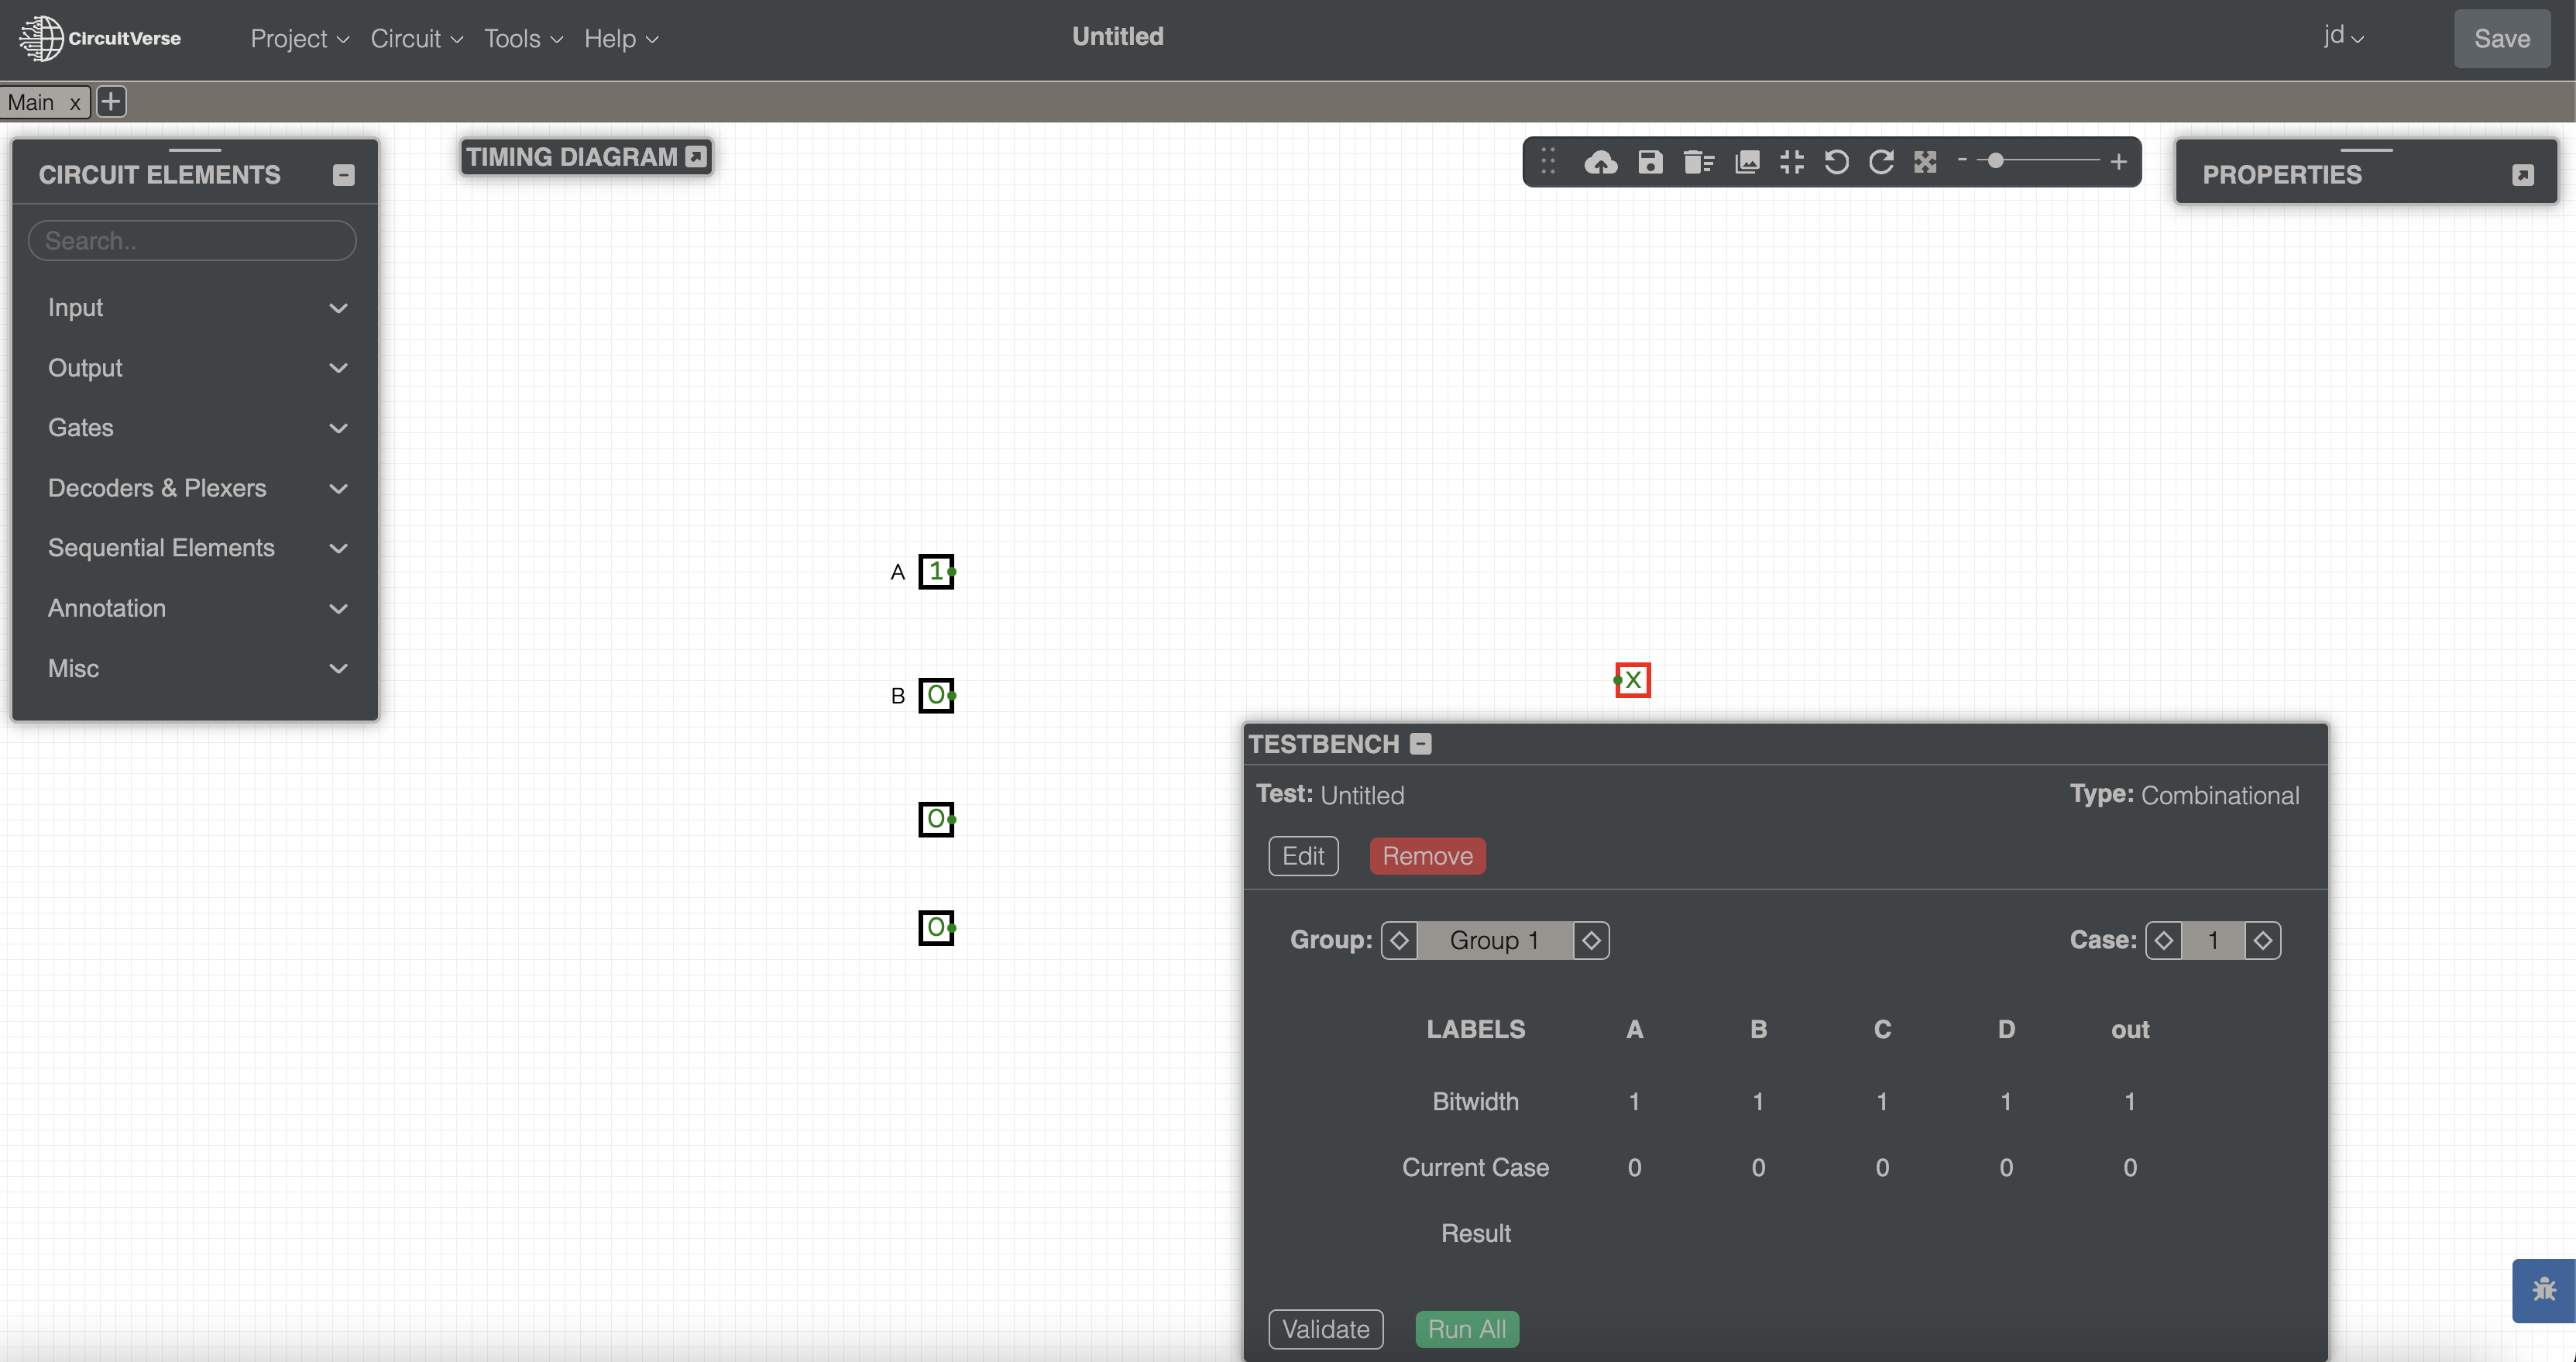This screenshot has width=2576, height=1362.
Task: Click the report bug icon button
Action: (x=2544, y=1290)
